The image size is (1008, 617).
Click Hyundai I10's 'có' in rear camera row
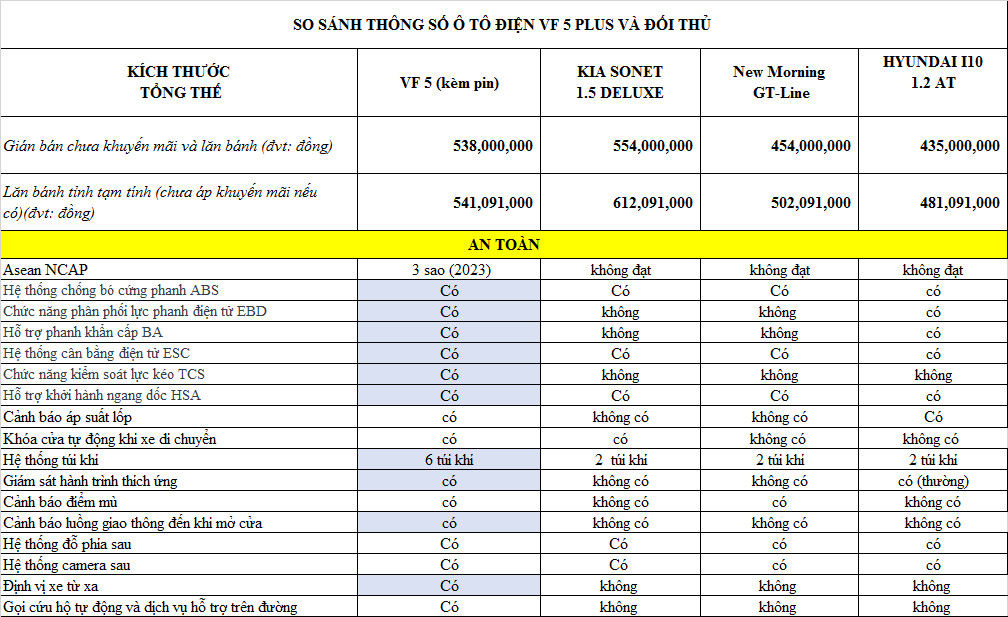(933, 566)
